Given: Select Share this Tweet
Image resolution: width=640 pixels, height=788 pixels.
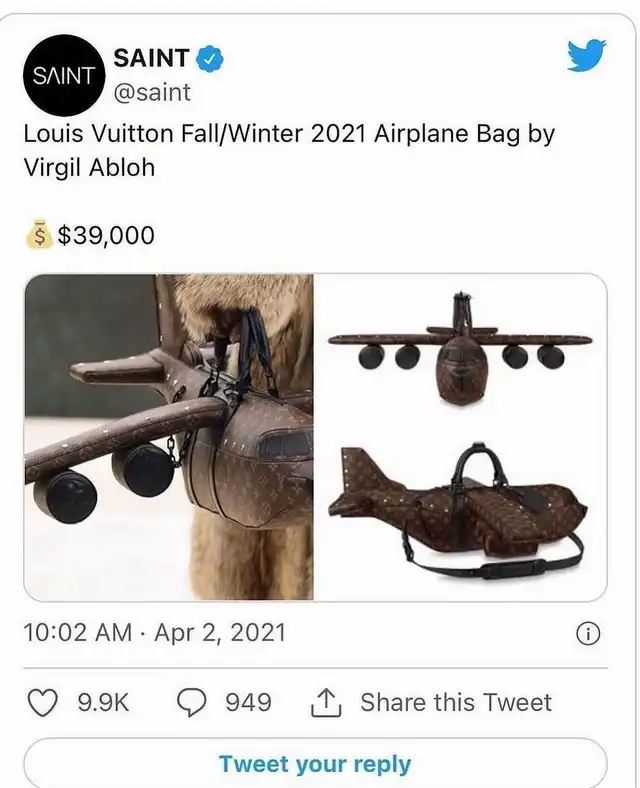Looking at the screenshot, I should (x=455, y=702).
